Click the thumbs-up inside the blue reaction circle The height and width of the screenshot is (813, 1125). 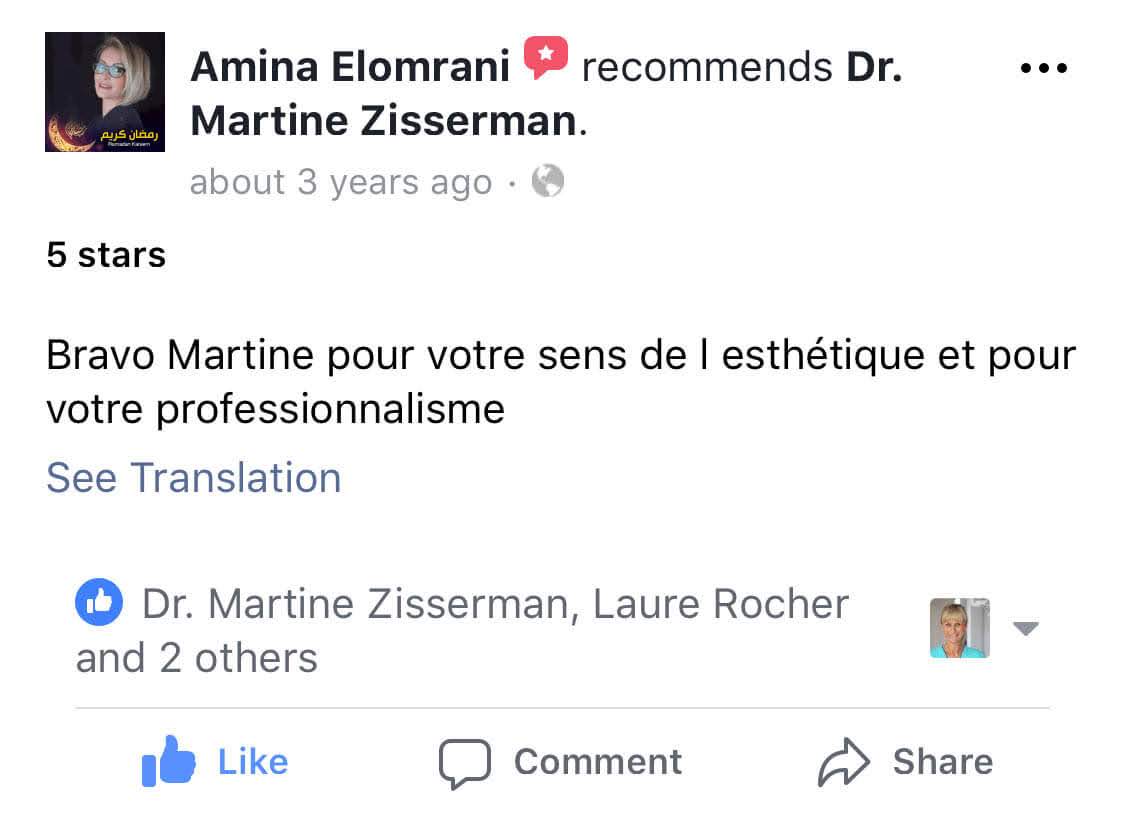tap(99, 602)
